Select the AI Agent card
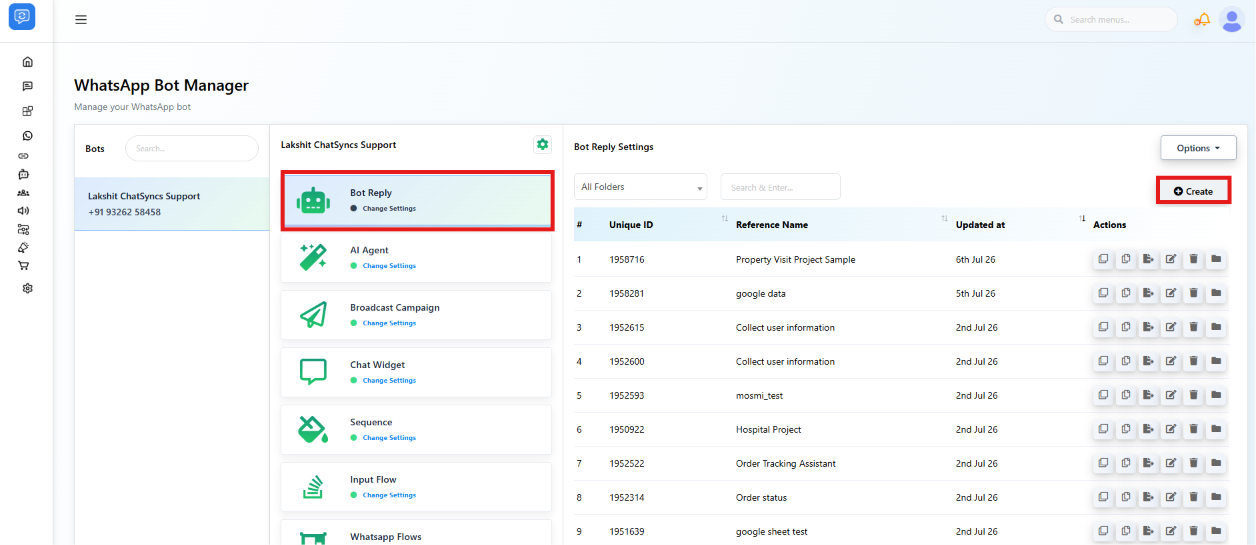The height and width of the screenshot is (545, 1256). point(416,258)
